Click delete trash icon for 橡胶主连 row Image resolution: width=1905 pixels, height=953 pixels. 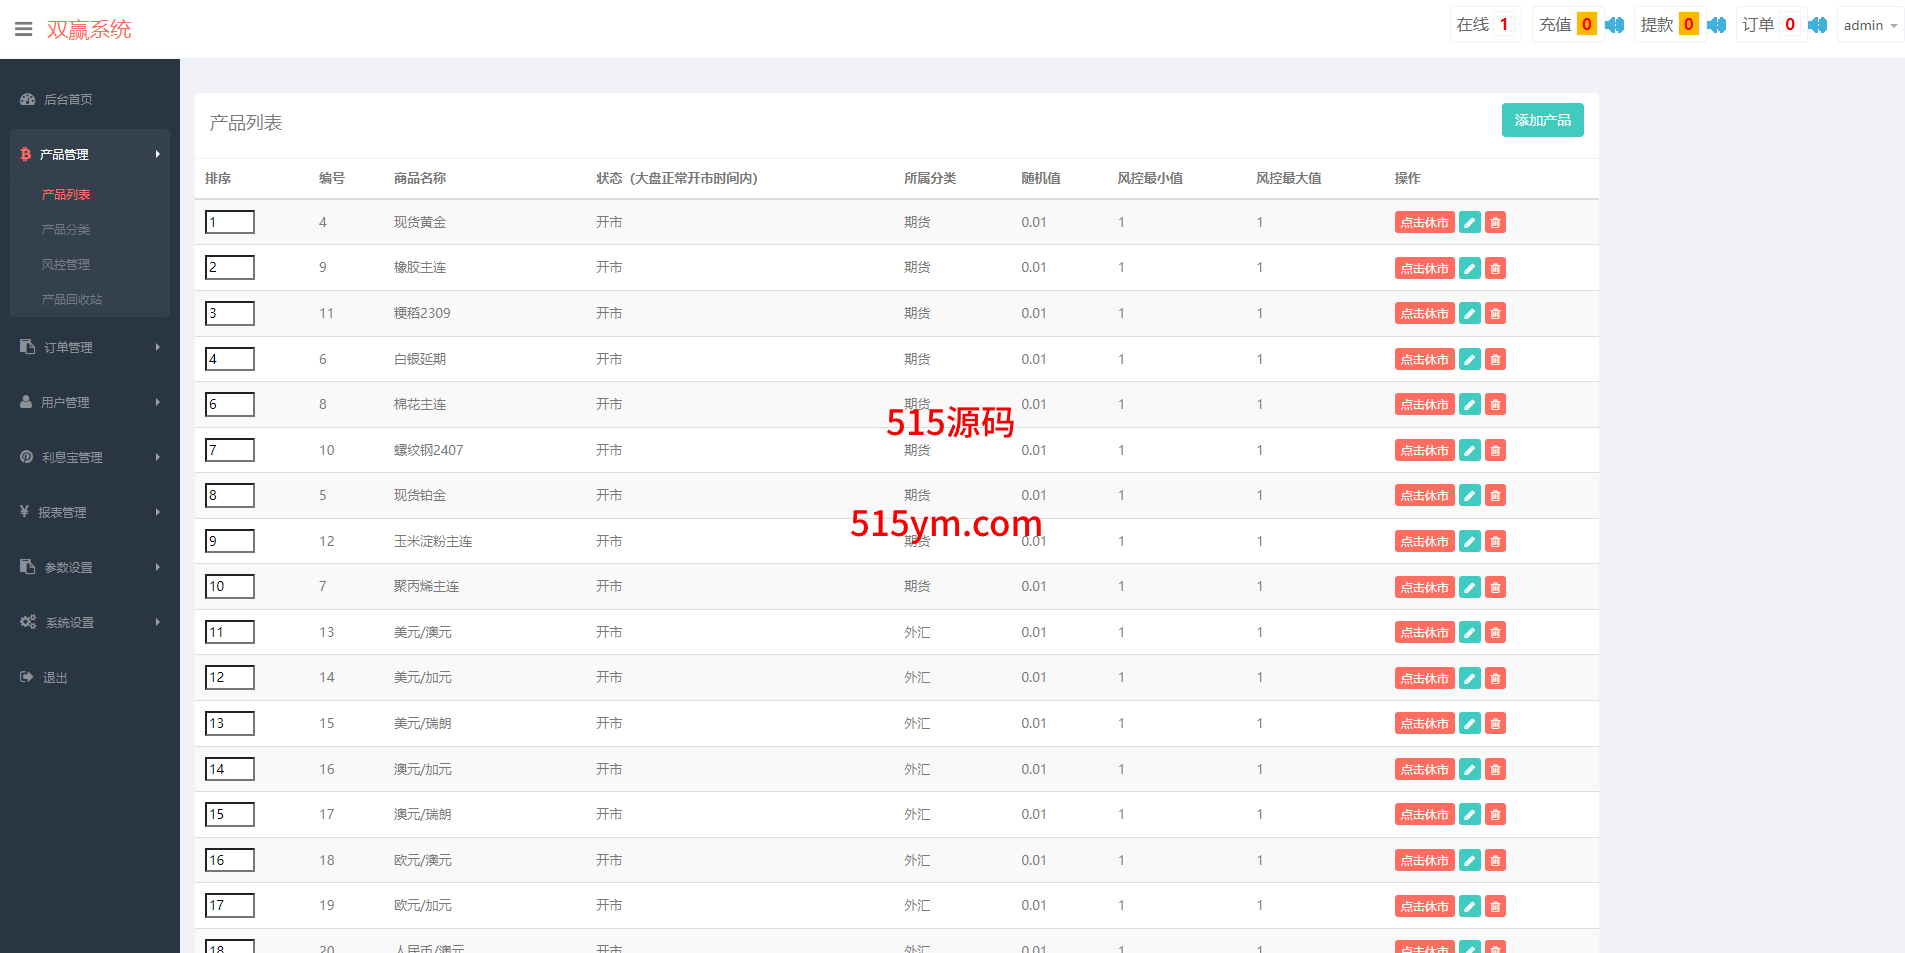tap(1495, 268)
